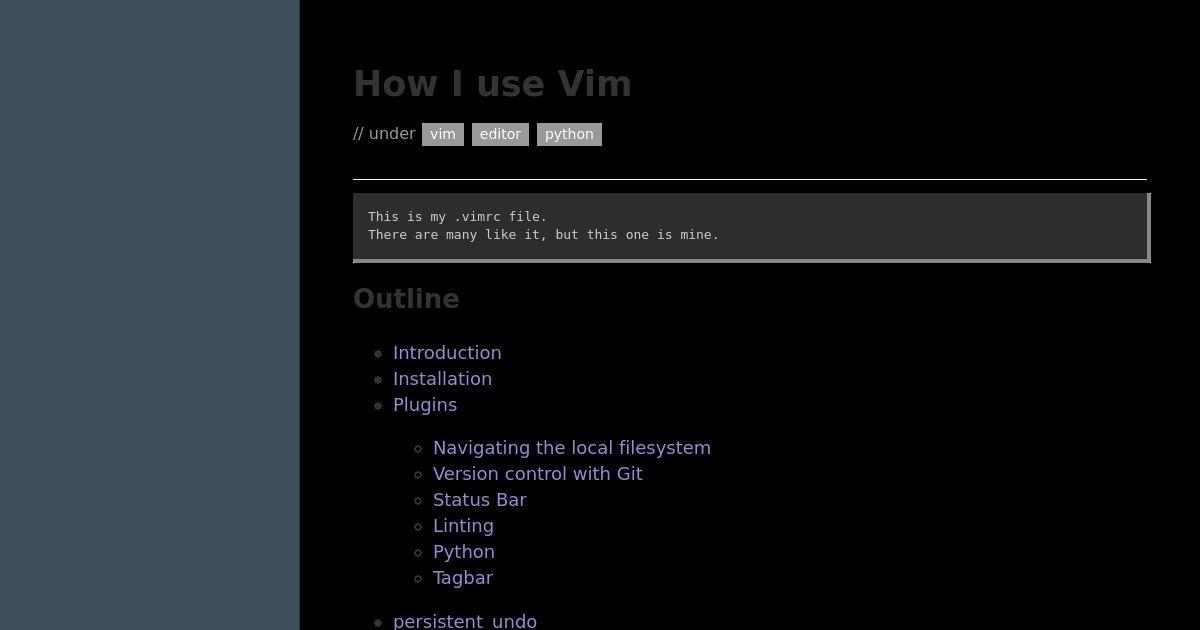Click the '// under' label
The image size is (1200, 630).
(x=384, y=134)
